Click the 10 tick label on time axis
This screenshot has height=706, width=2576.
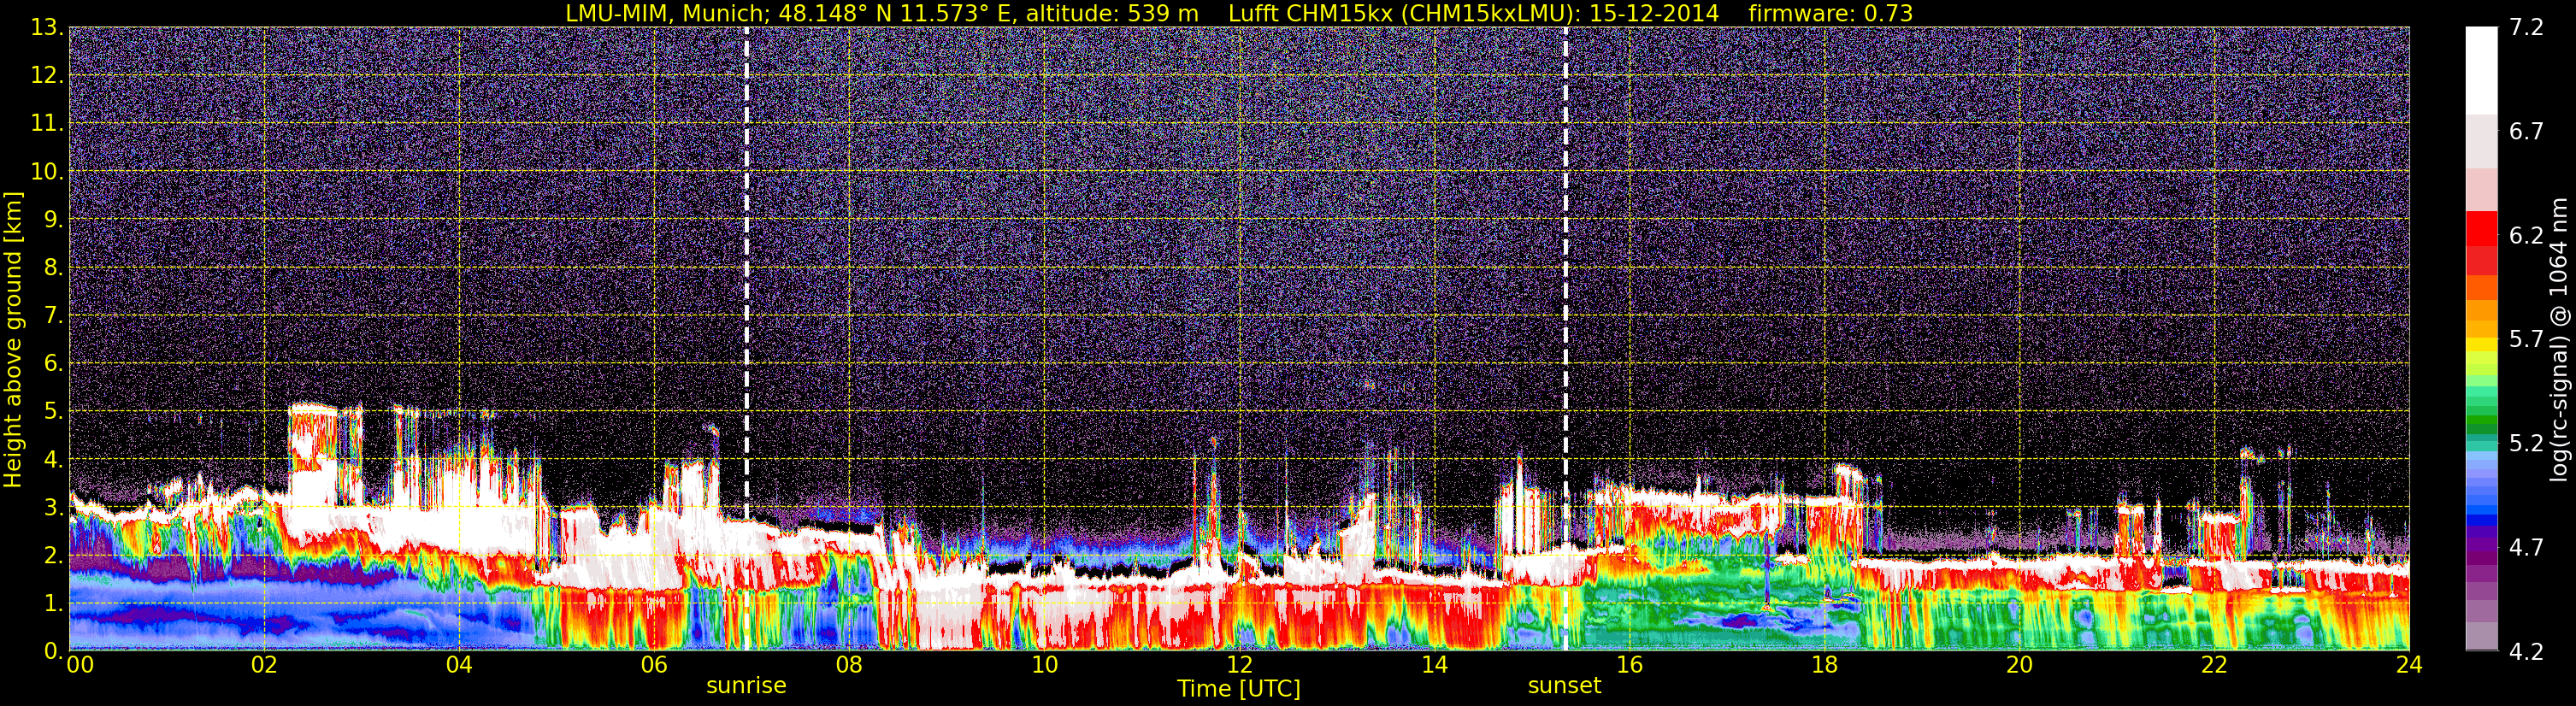pos(1044,666)
